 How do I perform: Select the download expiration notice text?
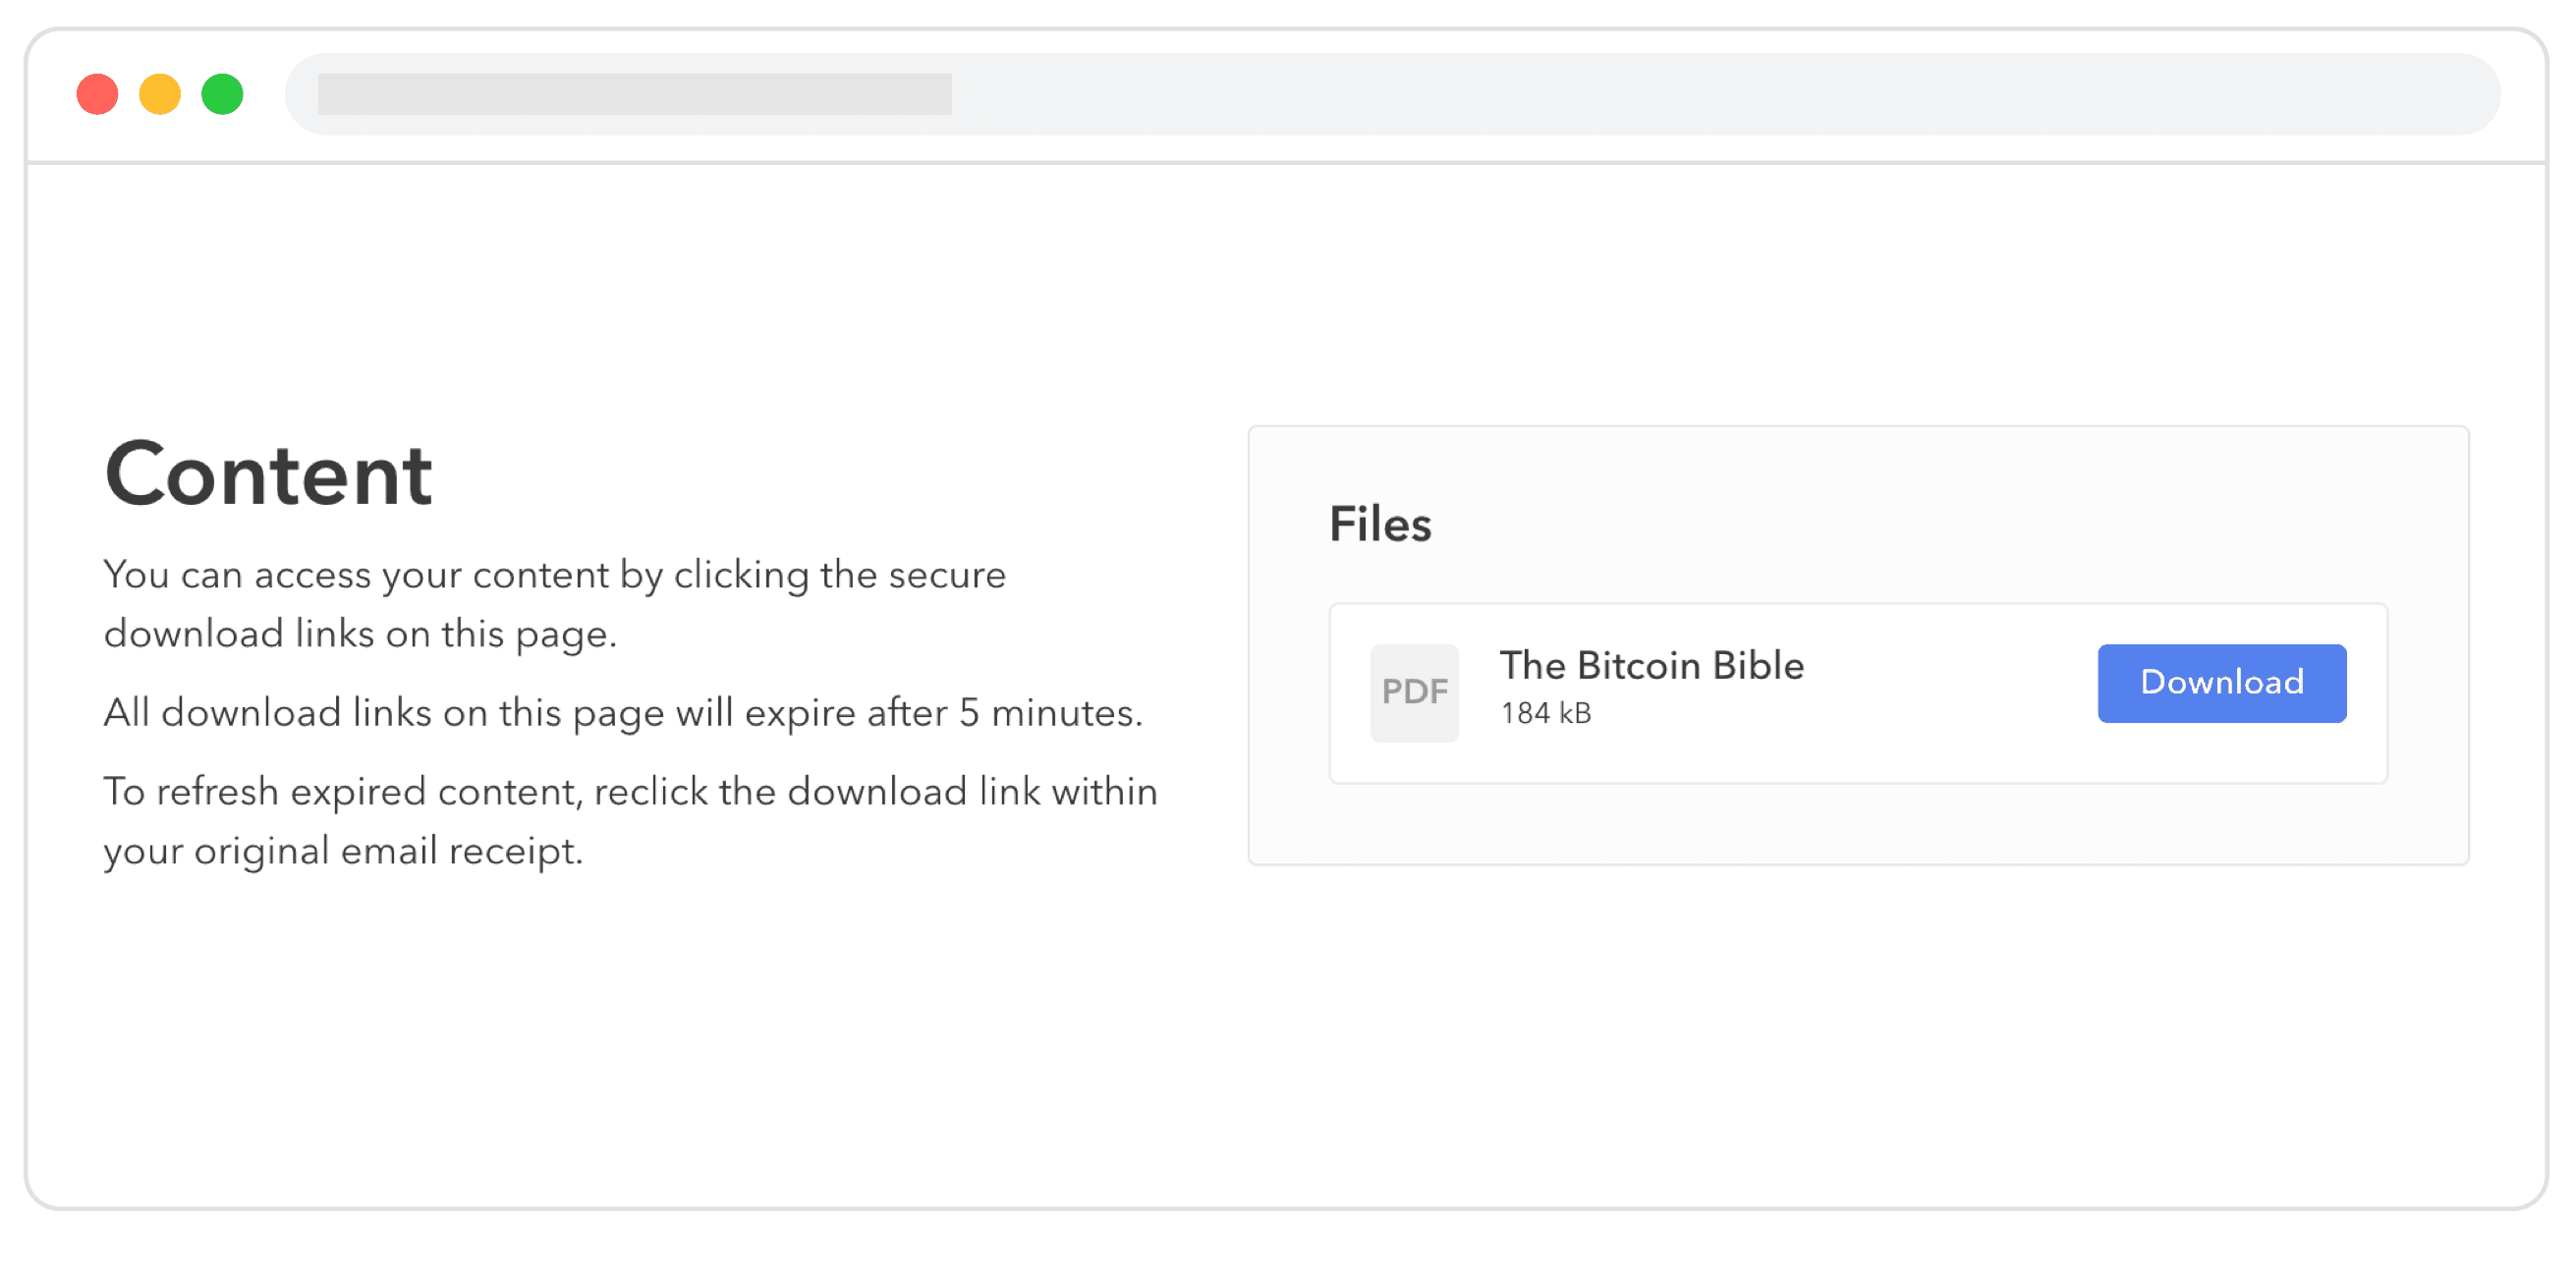622,712
